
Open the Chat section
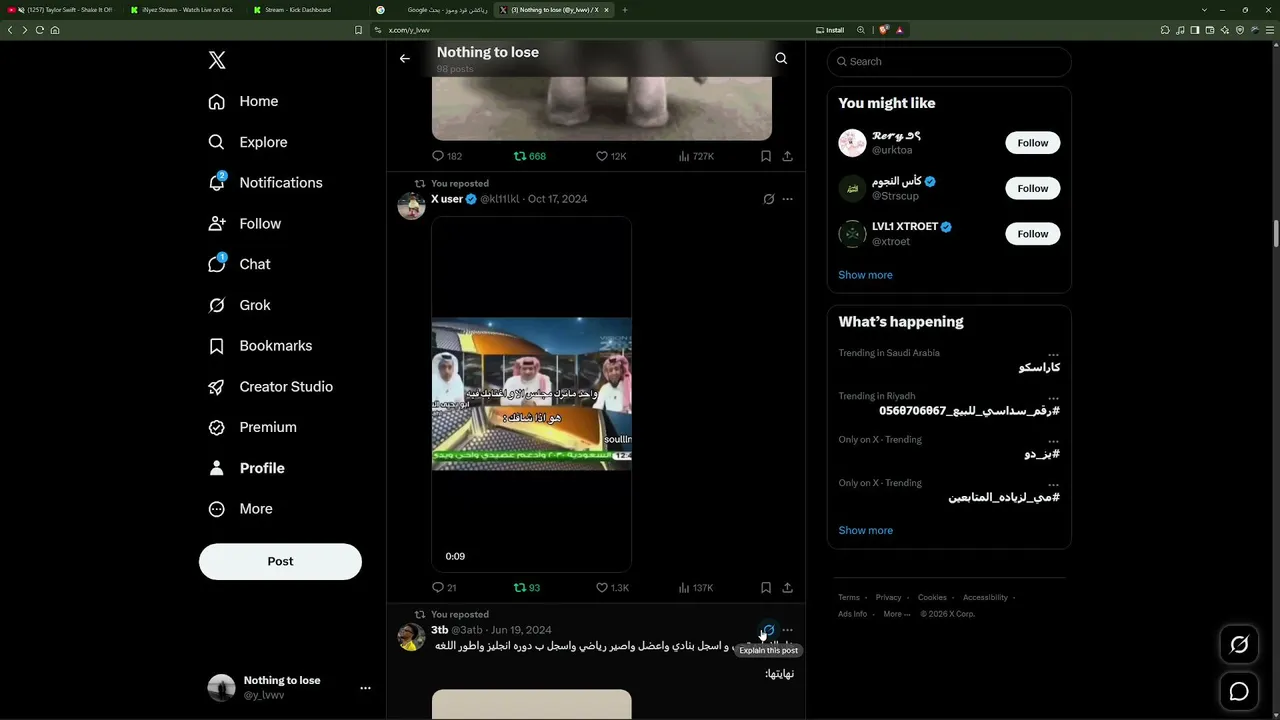pos(239,264)
